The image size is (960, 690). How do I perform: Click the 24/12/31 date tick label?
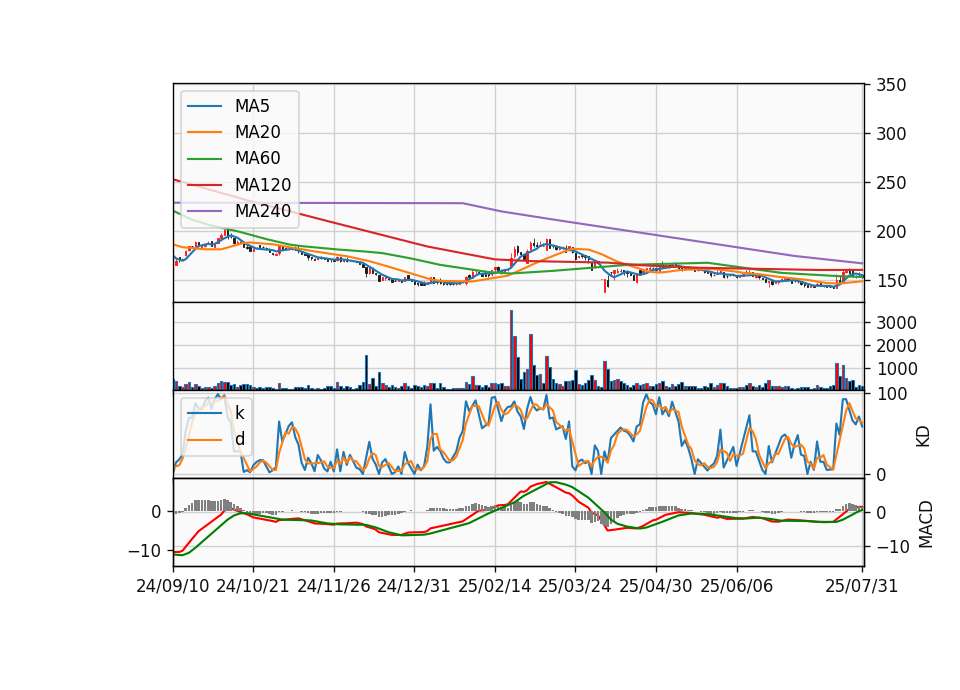tap(413, 586)
